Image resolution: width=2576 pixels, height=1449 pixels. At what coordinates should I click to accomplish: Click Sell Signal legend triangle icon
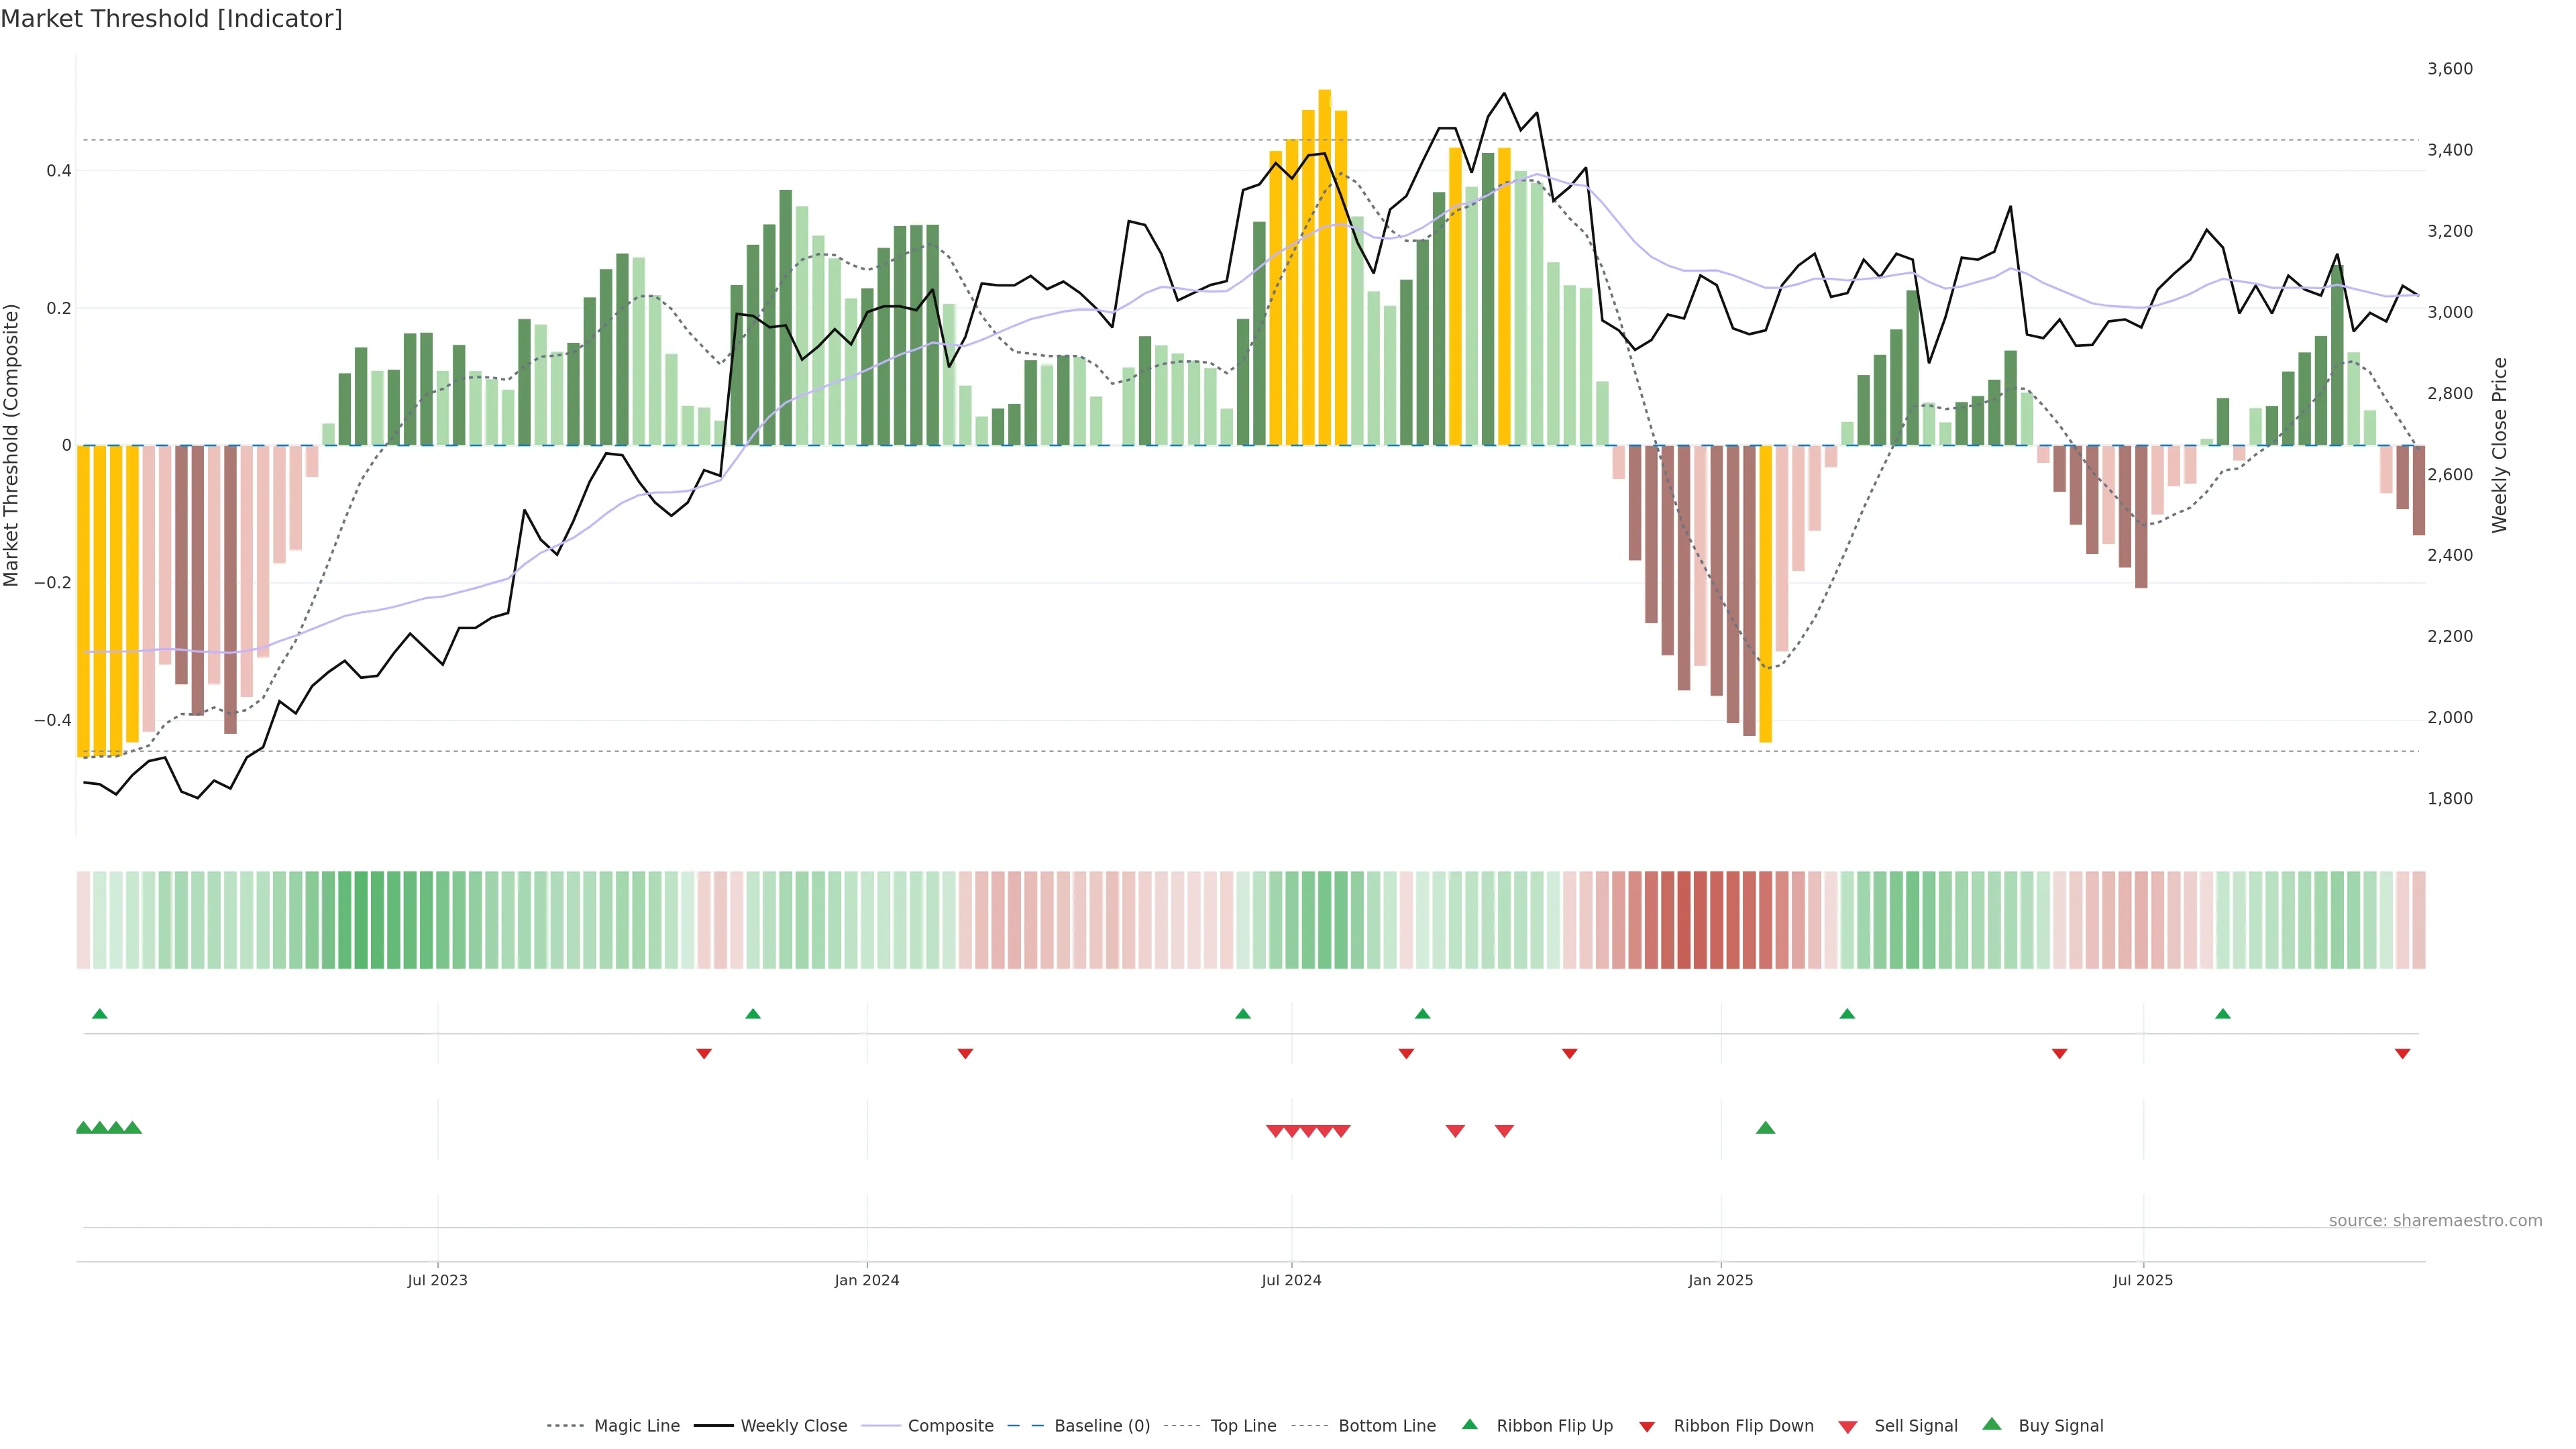coord(1847,1427)
